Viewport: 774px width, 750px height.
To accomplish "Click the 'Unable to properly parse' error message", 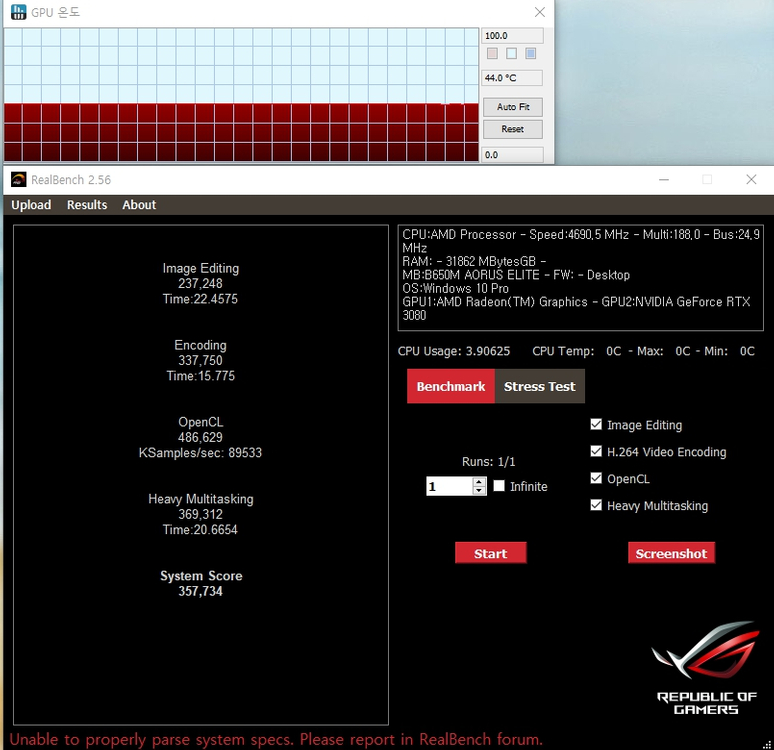I will [276, 739].
